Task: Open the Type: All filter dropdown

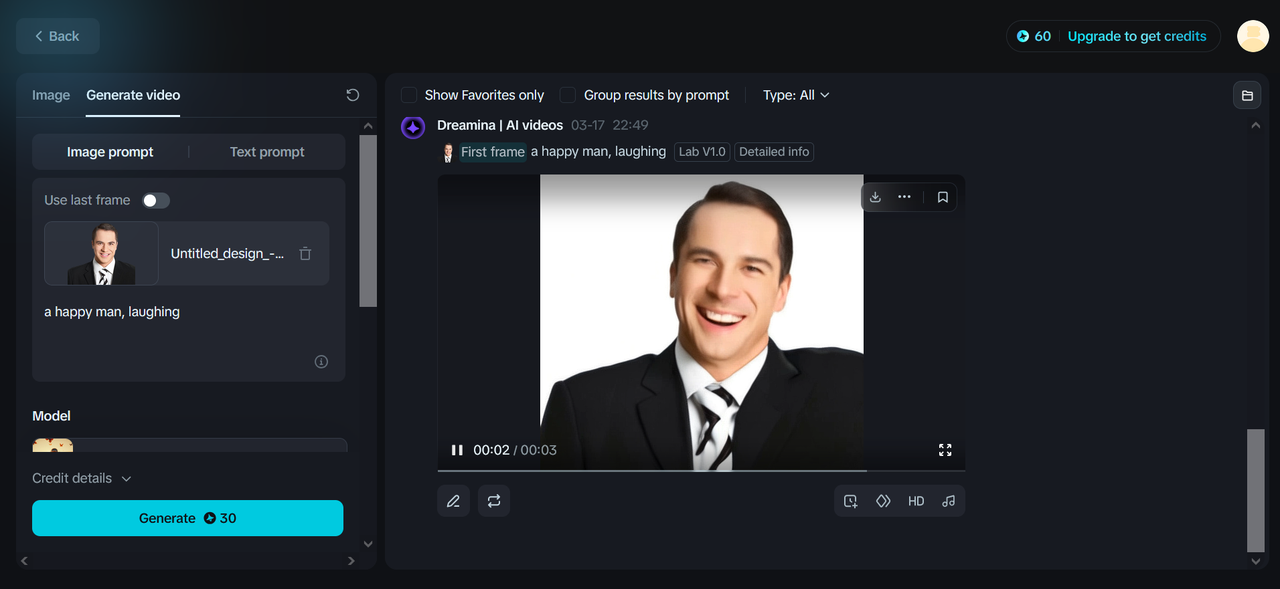Action: pos(795,94)
